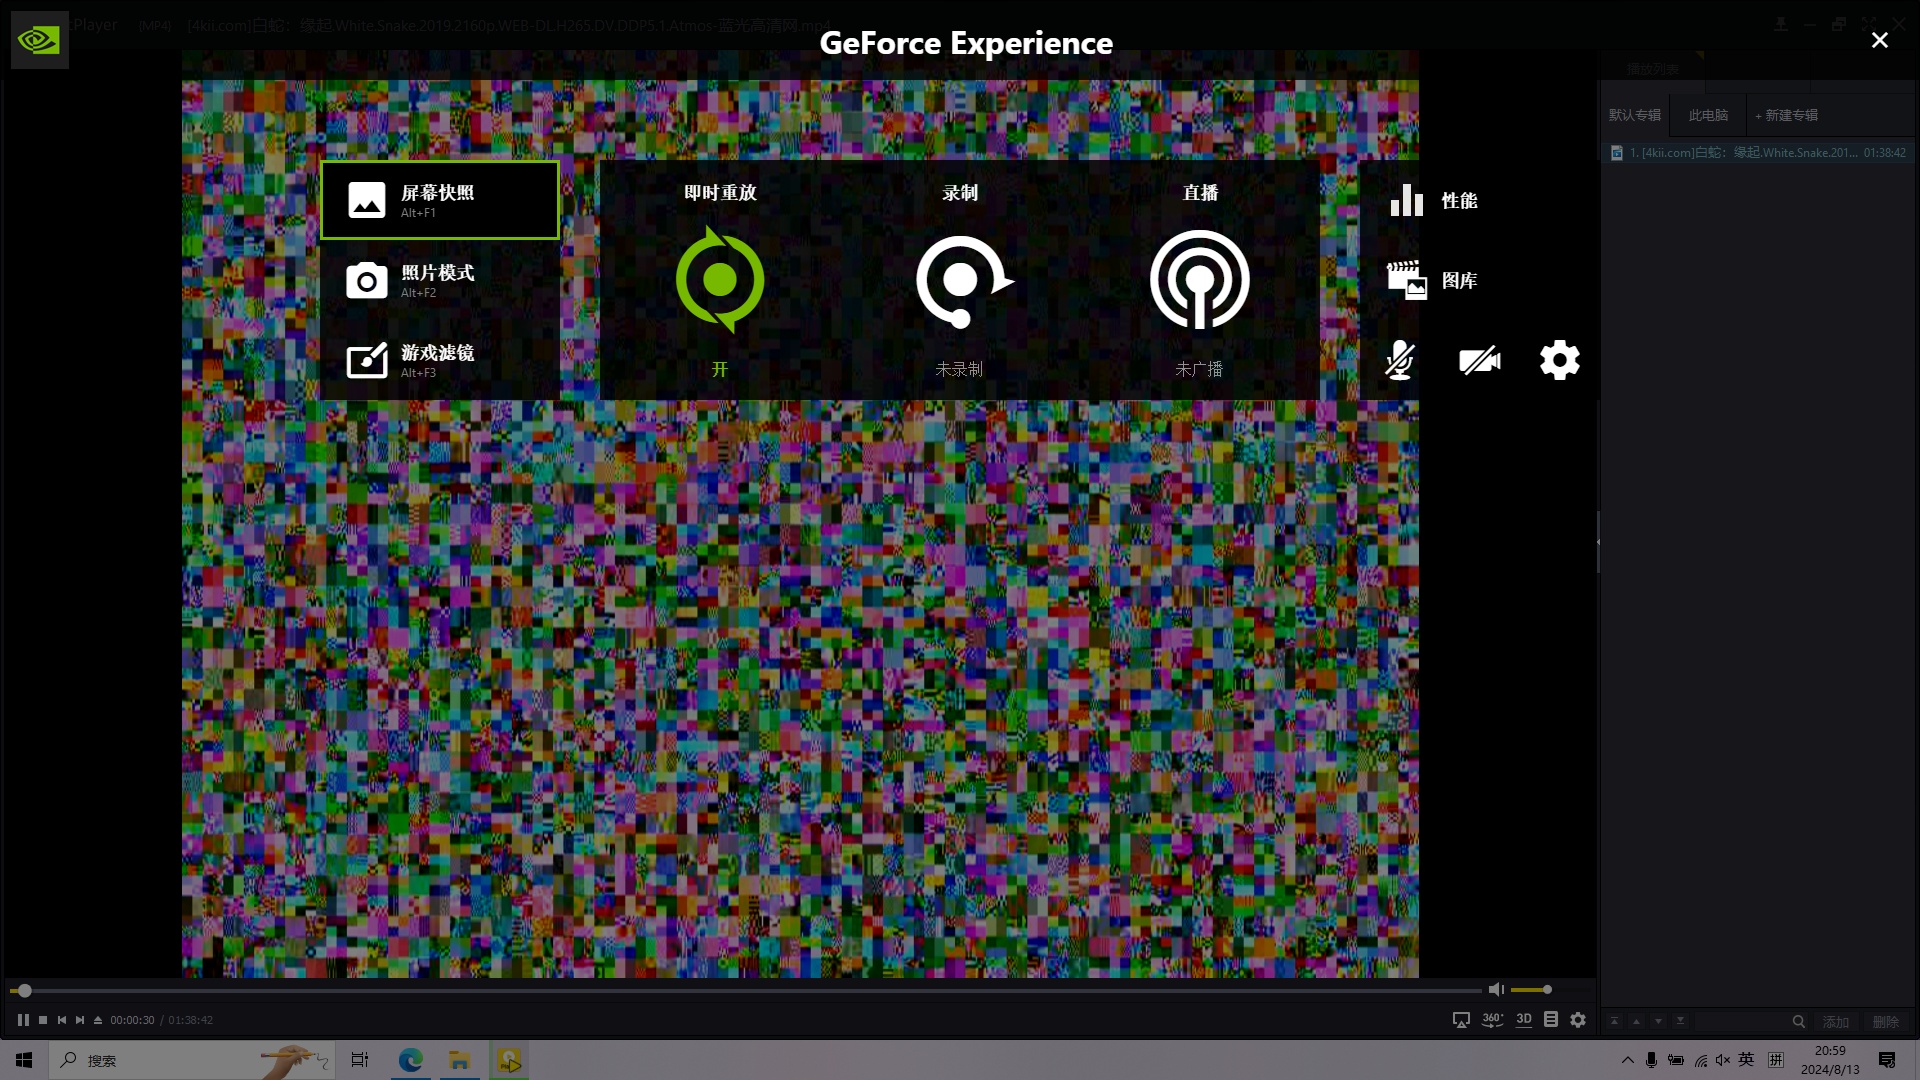Move playlist item to bottom
1920x1080 pixels.
coord(1680,1021)
